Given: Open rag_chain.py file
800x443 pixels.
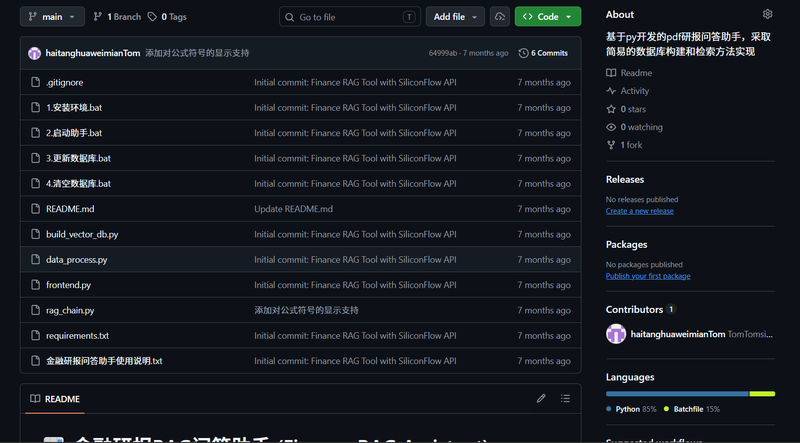Looking at the screenshot, I should 70,310.
